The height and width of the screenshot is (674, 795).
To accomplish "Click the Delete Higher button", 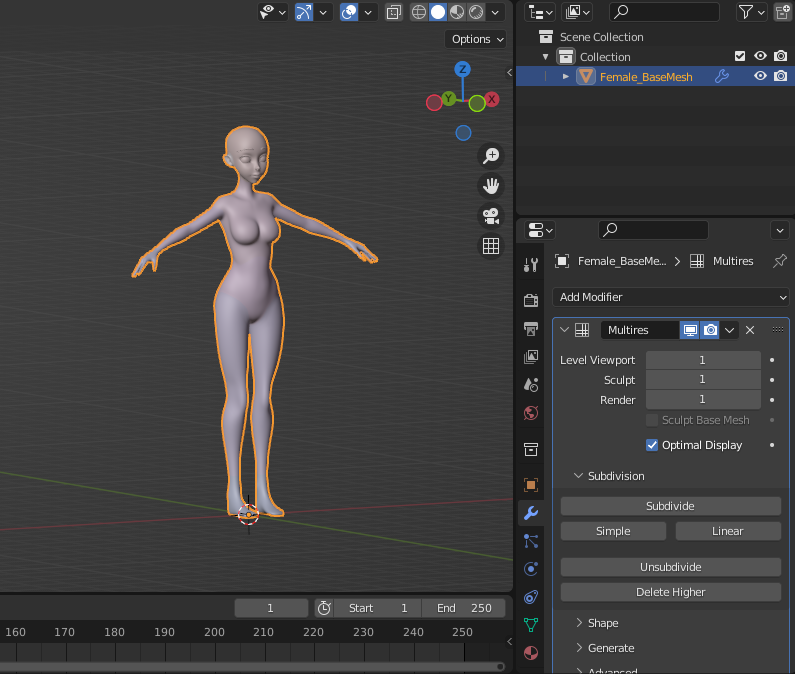I will point(670,592).
